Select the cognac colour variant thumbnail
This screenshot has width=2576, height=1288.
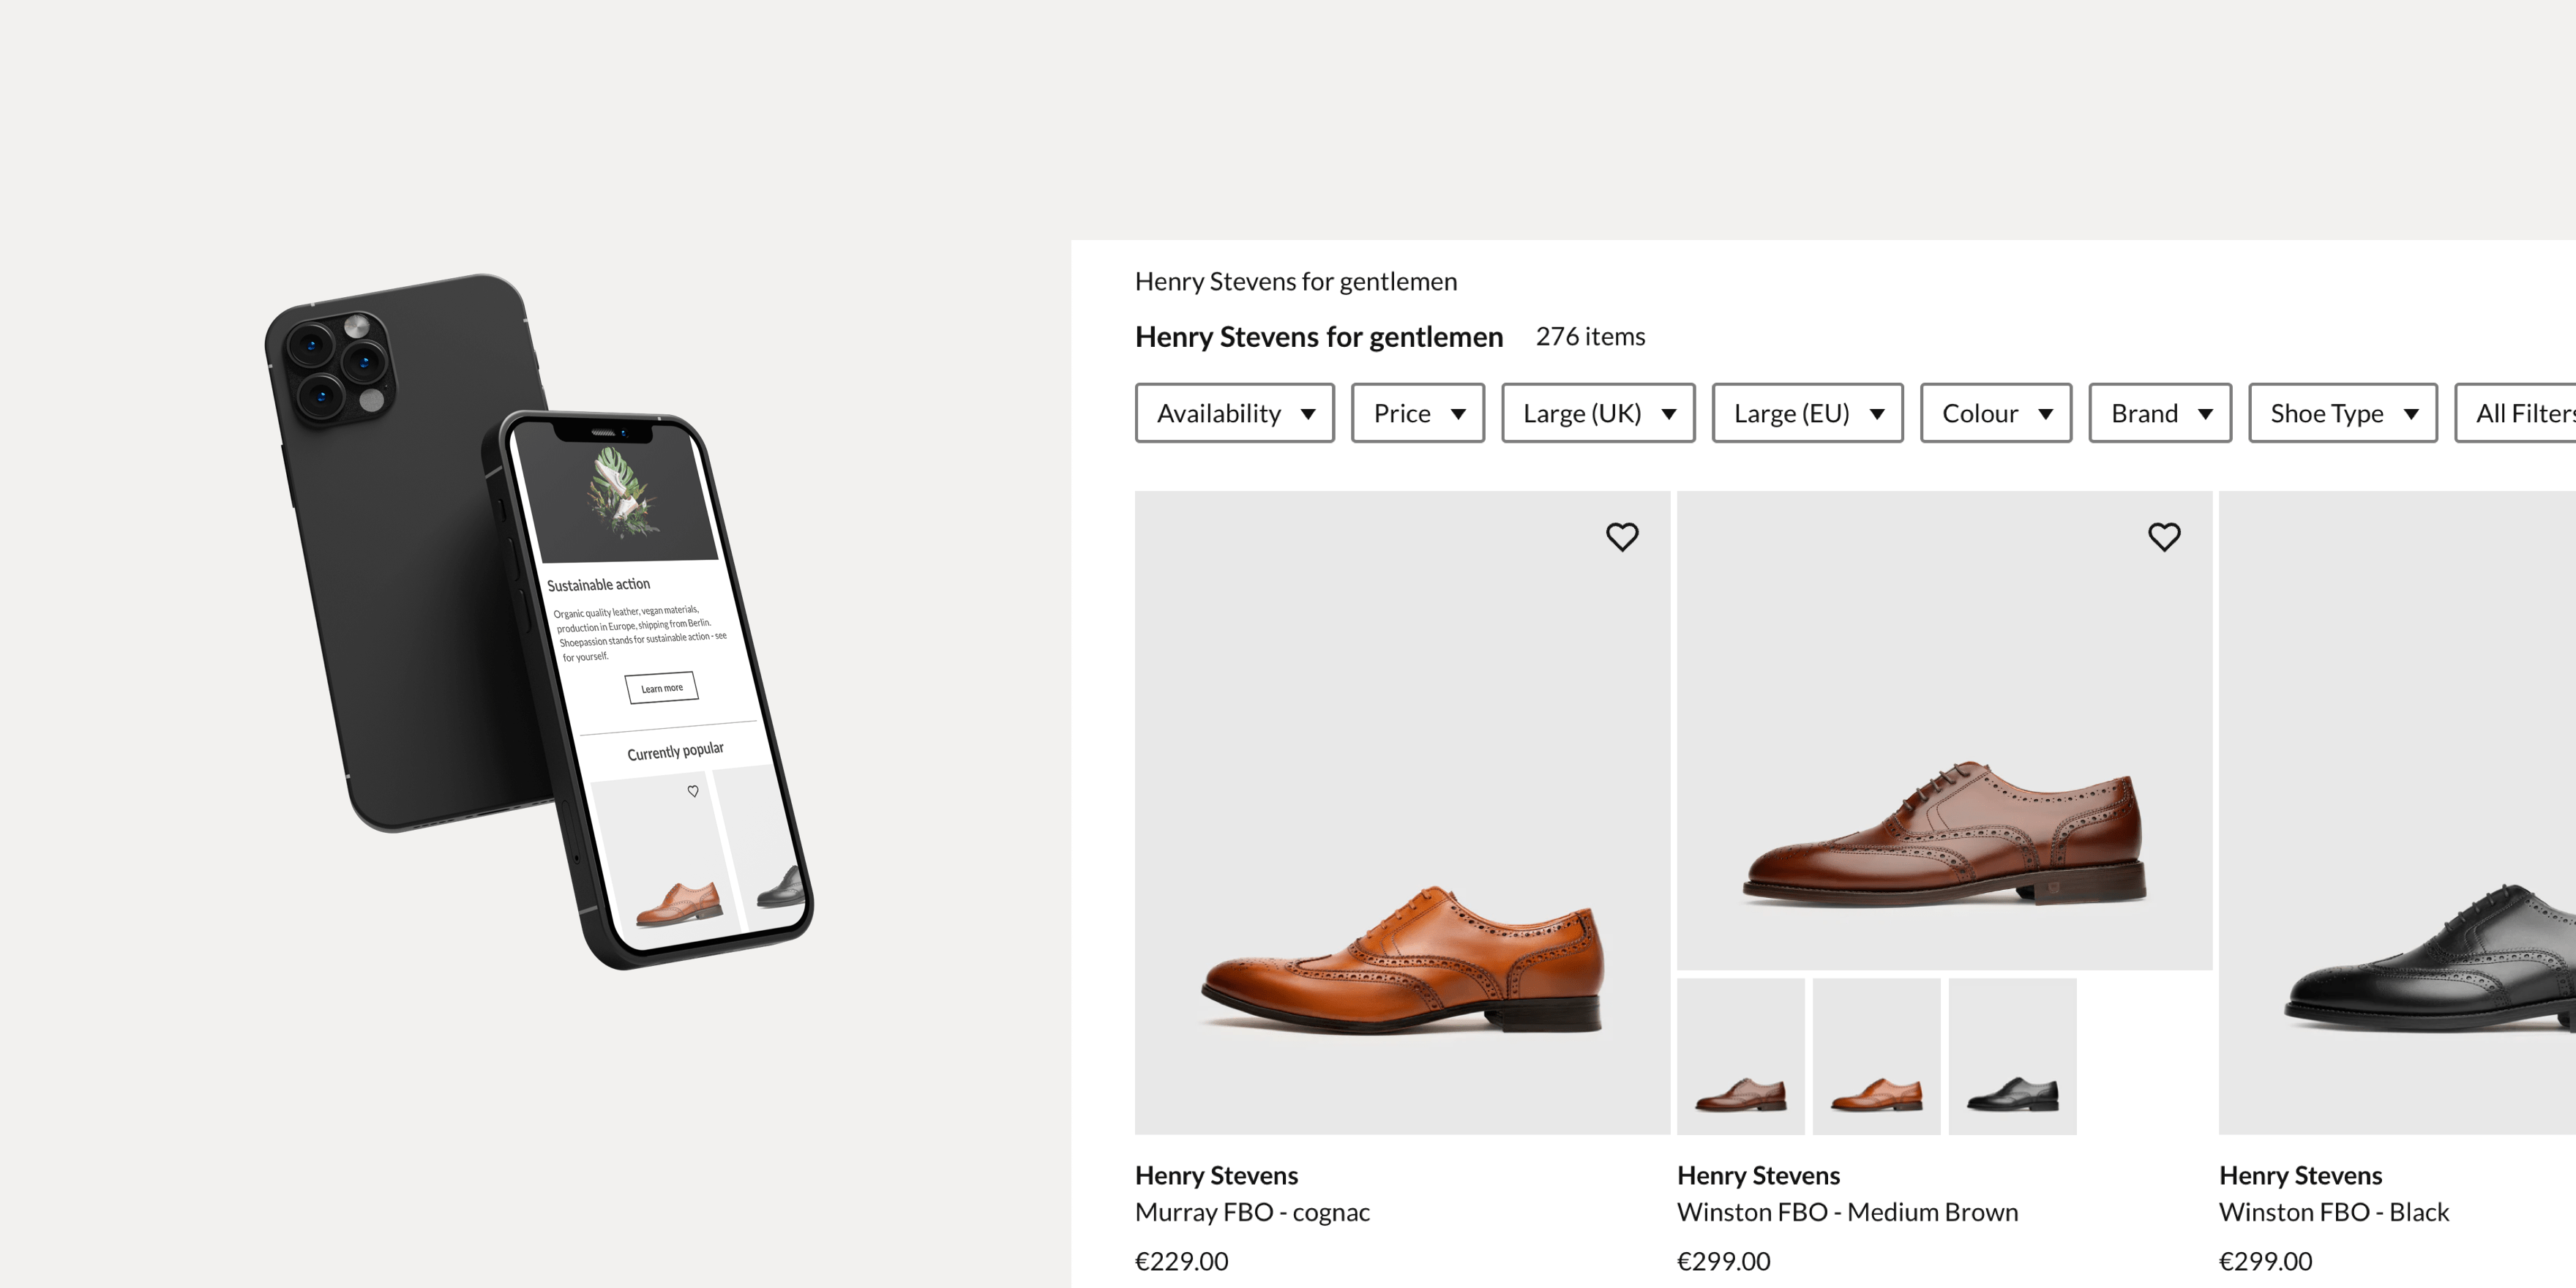pos(1876,1056)
